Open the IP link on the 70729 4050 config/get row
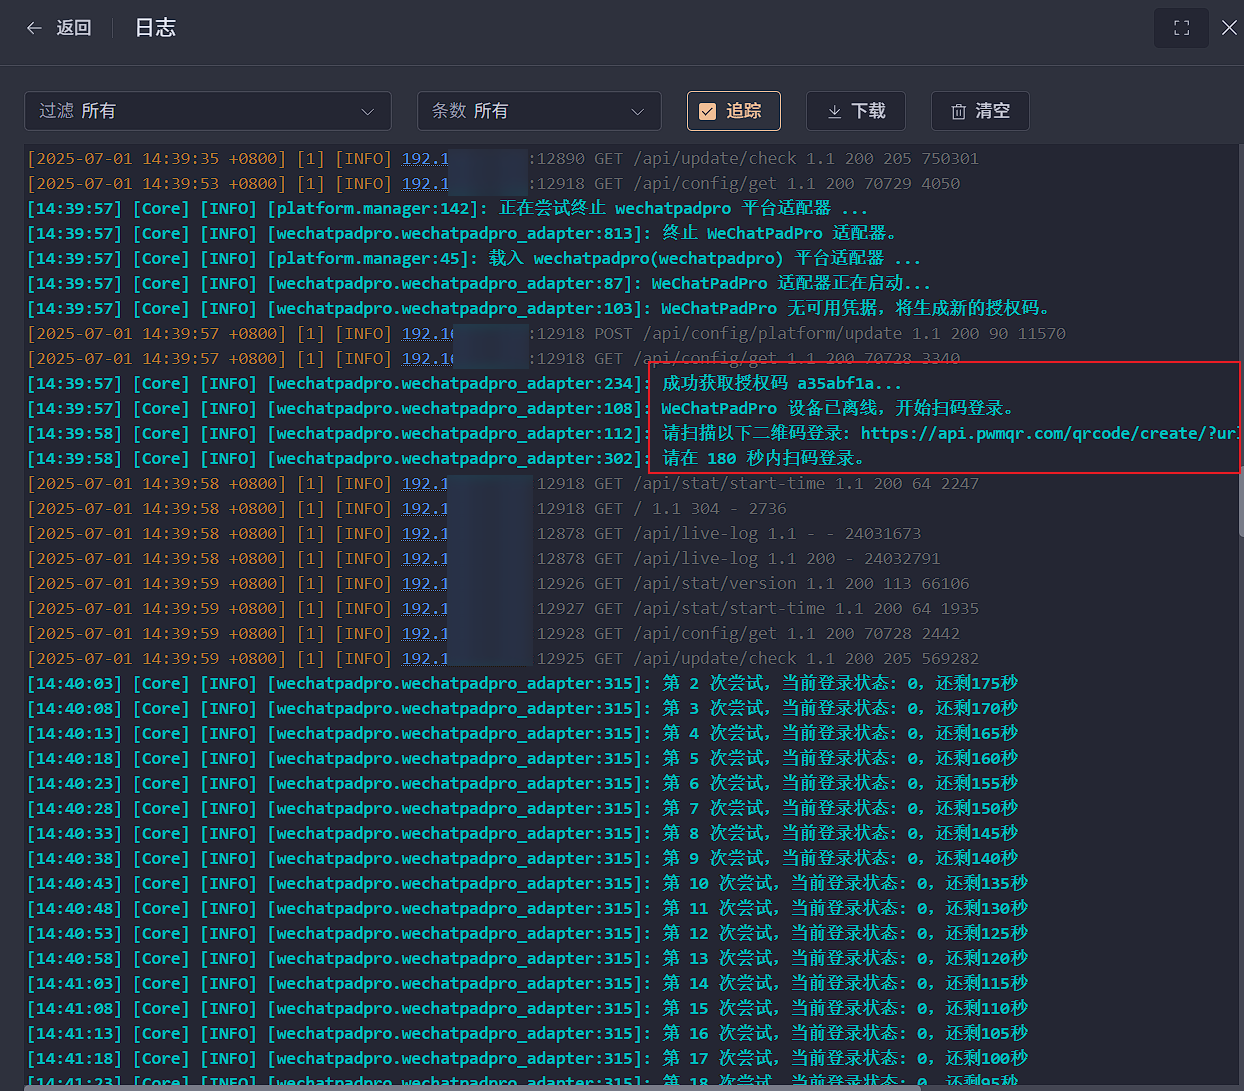 [425, 184]
